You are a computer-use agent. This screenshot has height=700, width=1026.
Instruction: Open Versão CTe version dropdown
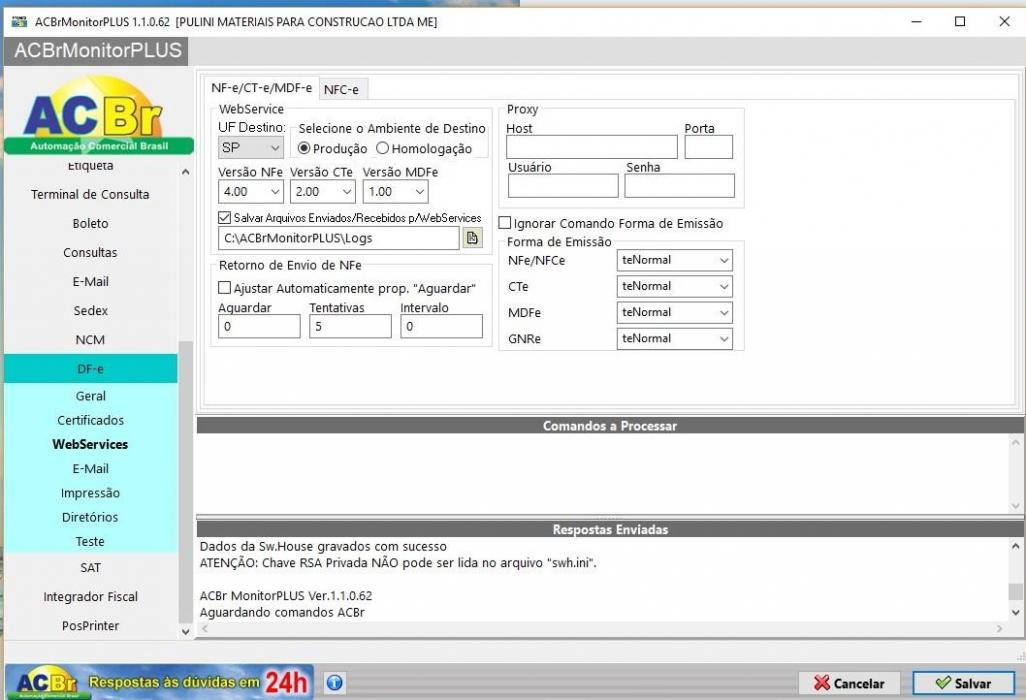(323, 192)
